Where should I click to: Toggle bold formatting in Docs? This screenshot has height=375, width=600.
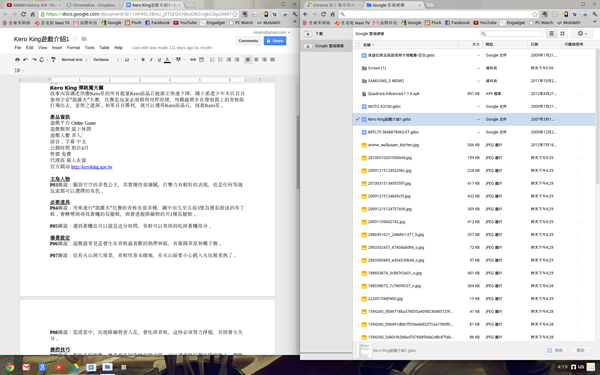pyautogui.click(x=143, y=60)
